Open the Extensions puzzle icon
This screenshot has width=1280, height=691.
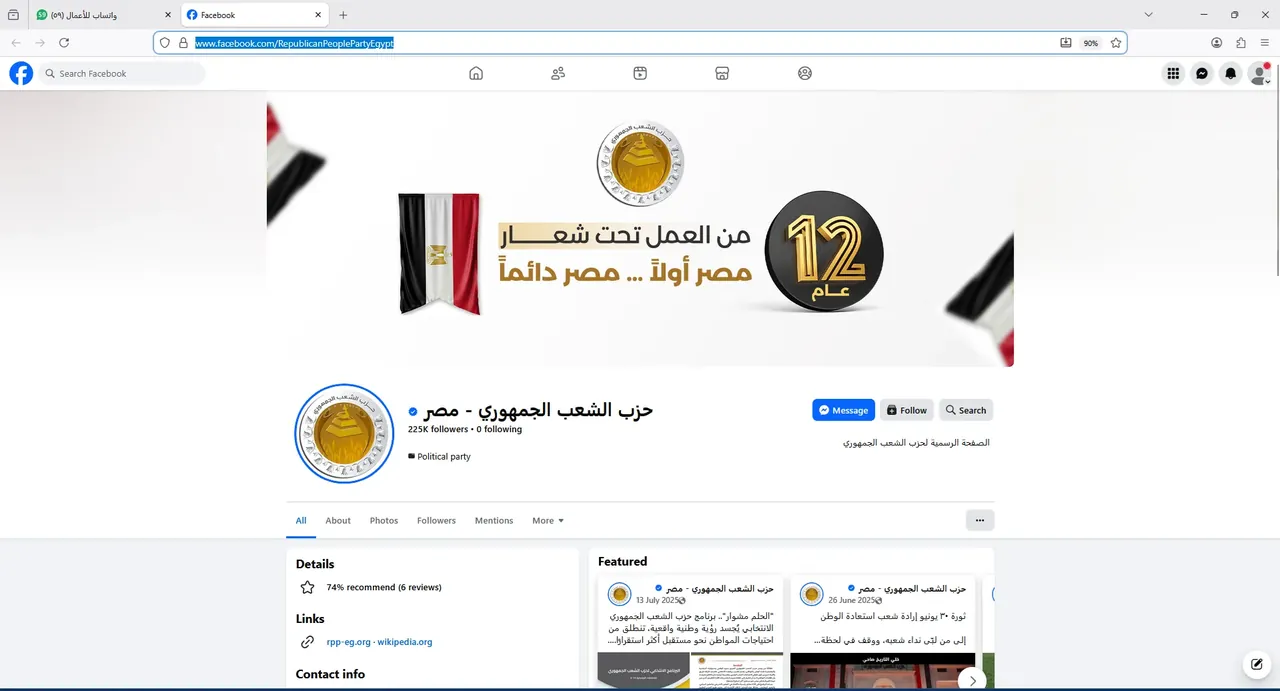click(x=1241, y=43)
